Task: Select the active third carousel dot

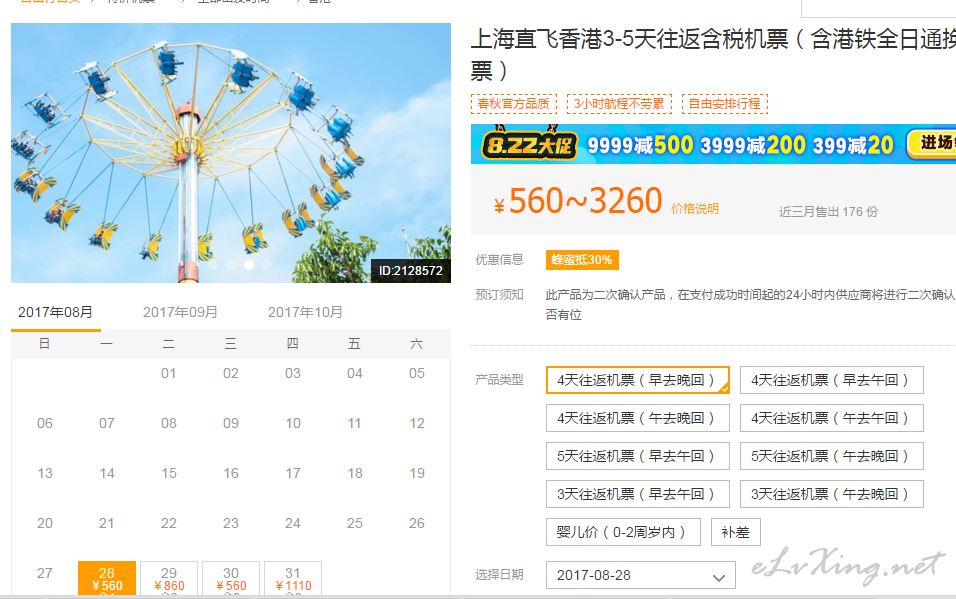Action: tap(249, 265)
